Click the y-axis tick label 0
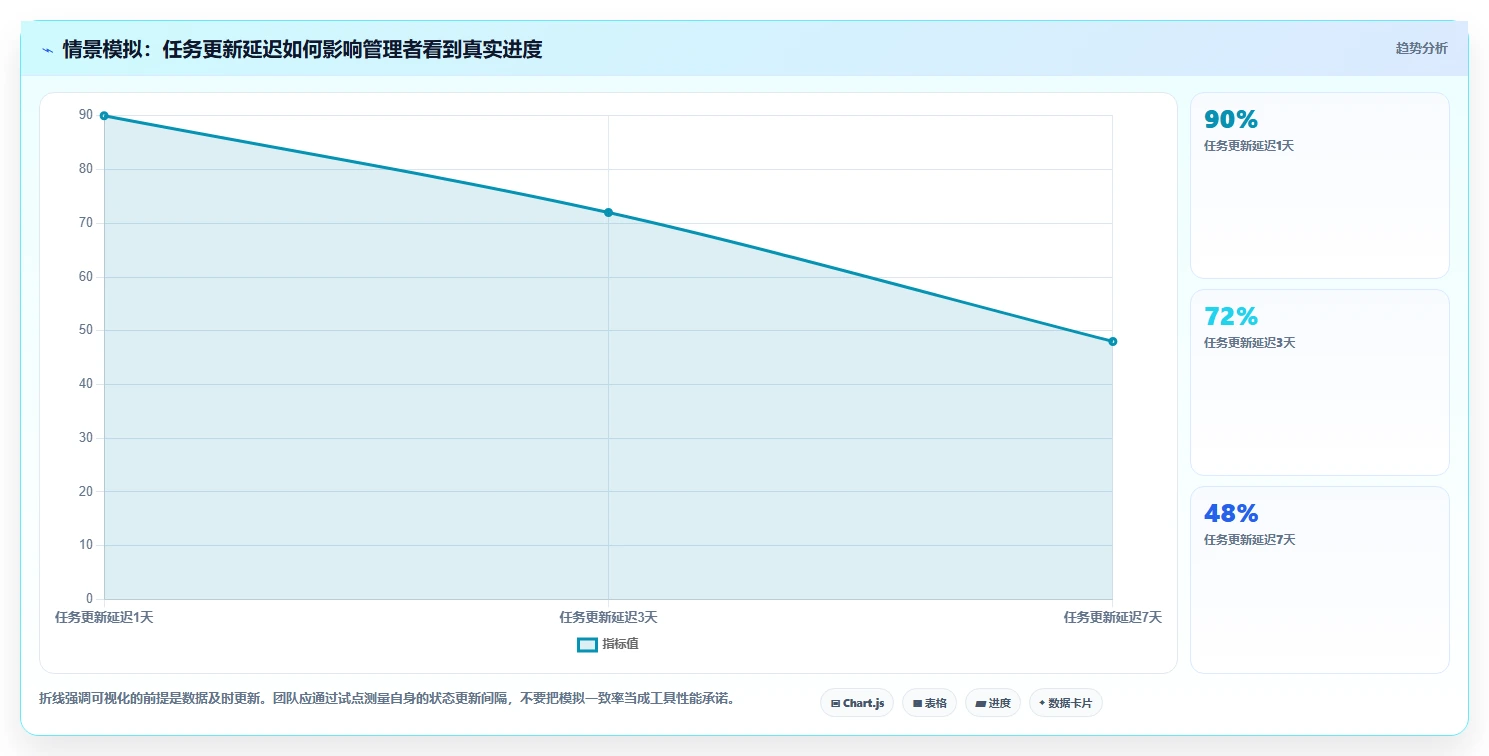This screenshot has height=756, width=1489. tap(89, 599)
